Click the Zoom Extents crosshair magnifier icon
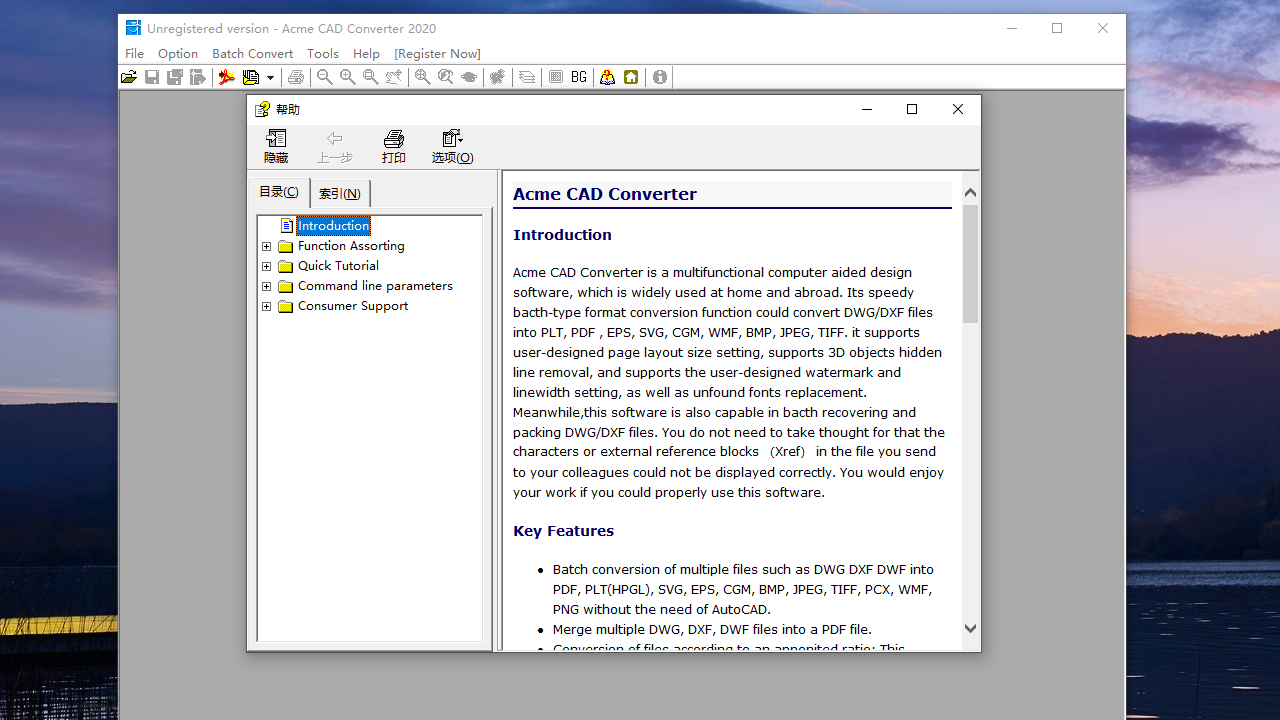Screen dimensions: 1280x720 (x=423, y=77)
